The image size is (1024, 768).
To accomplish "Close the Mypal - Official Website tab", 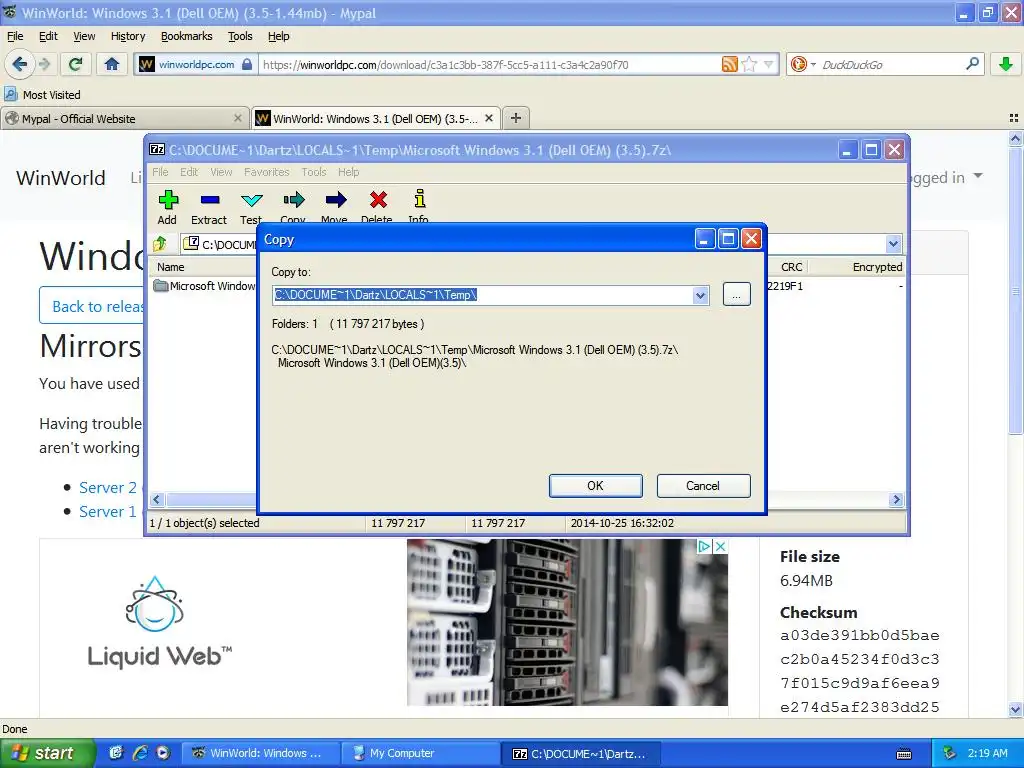I will [238, 118].
